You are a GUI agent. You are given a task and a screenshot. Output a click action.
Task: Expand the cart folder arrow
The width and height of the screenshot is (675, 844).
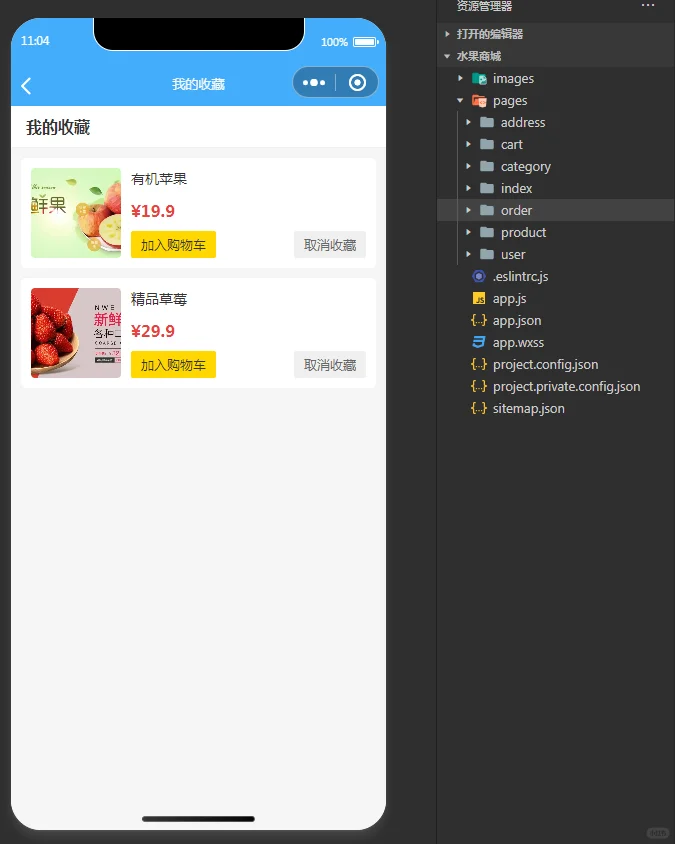468,144
